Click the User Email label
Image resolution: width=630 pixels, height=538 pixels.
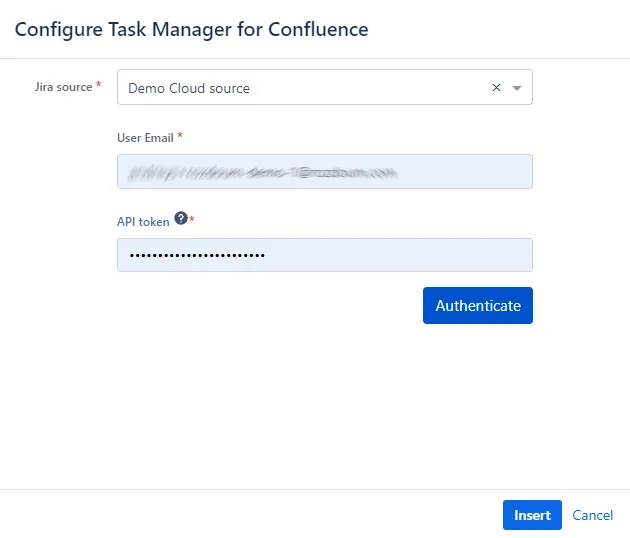click(145, 138)
